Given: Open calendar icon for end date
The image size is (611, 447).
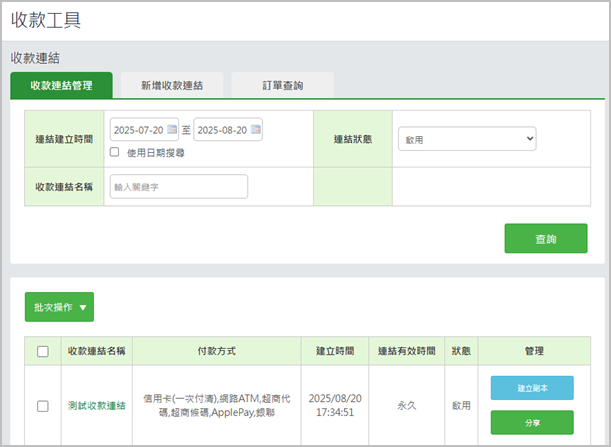Looking at the screenshot, I should [x=255, y=130].
